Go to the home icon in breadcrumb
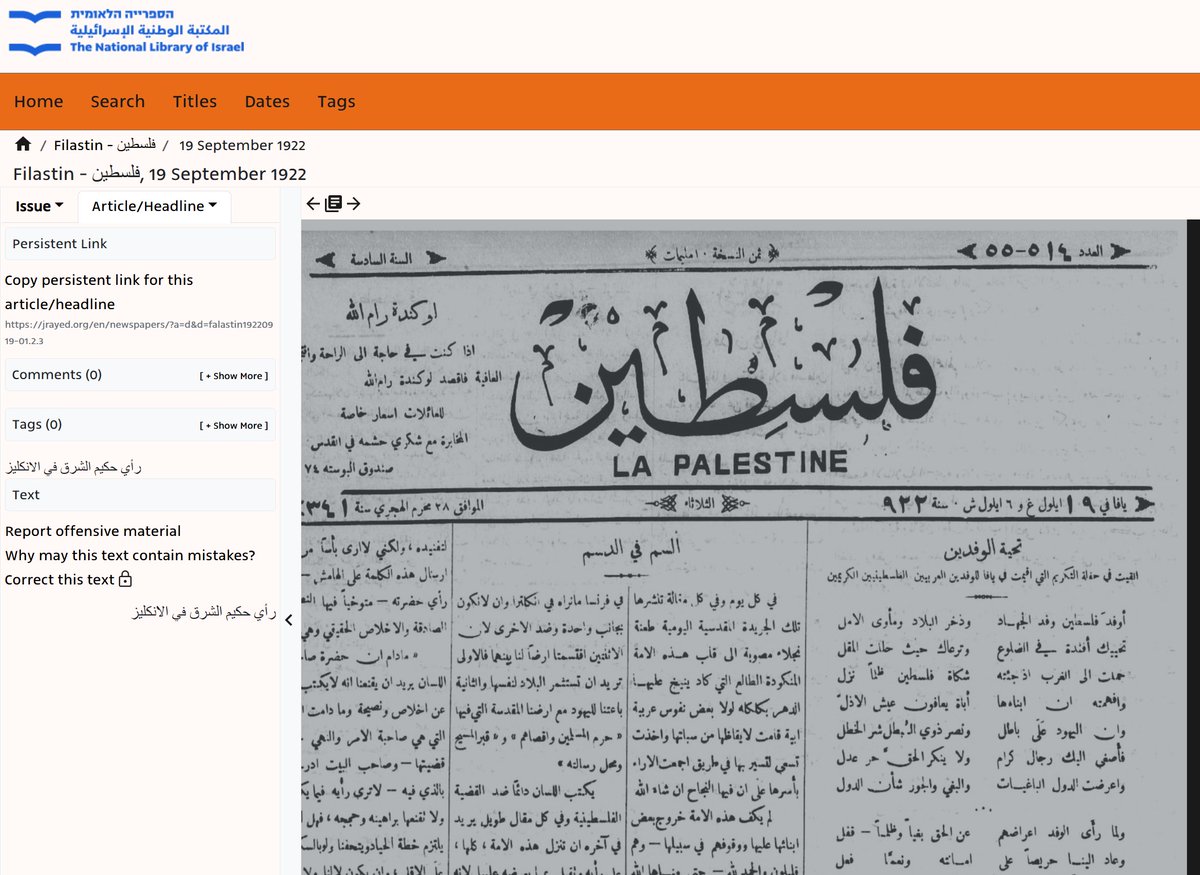Image resolution: width=1200 pixels, height=875 pixels. pos(23,145)
